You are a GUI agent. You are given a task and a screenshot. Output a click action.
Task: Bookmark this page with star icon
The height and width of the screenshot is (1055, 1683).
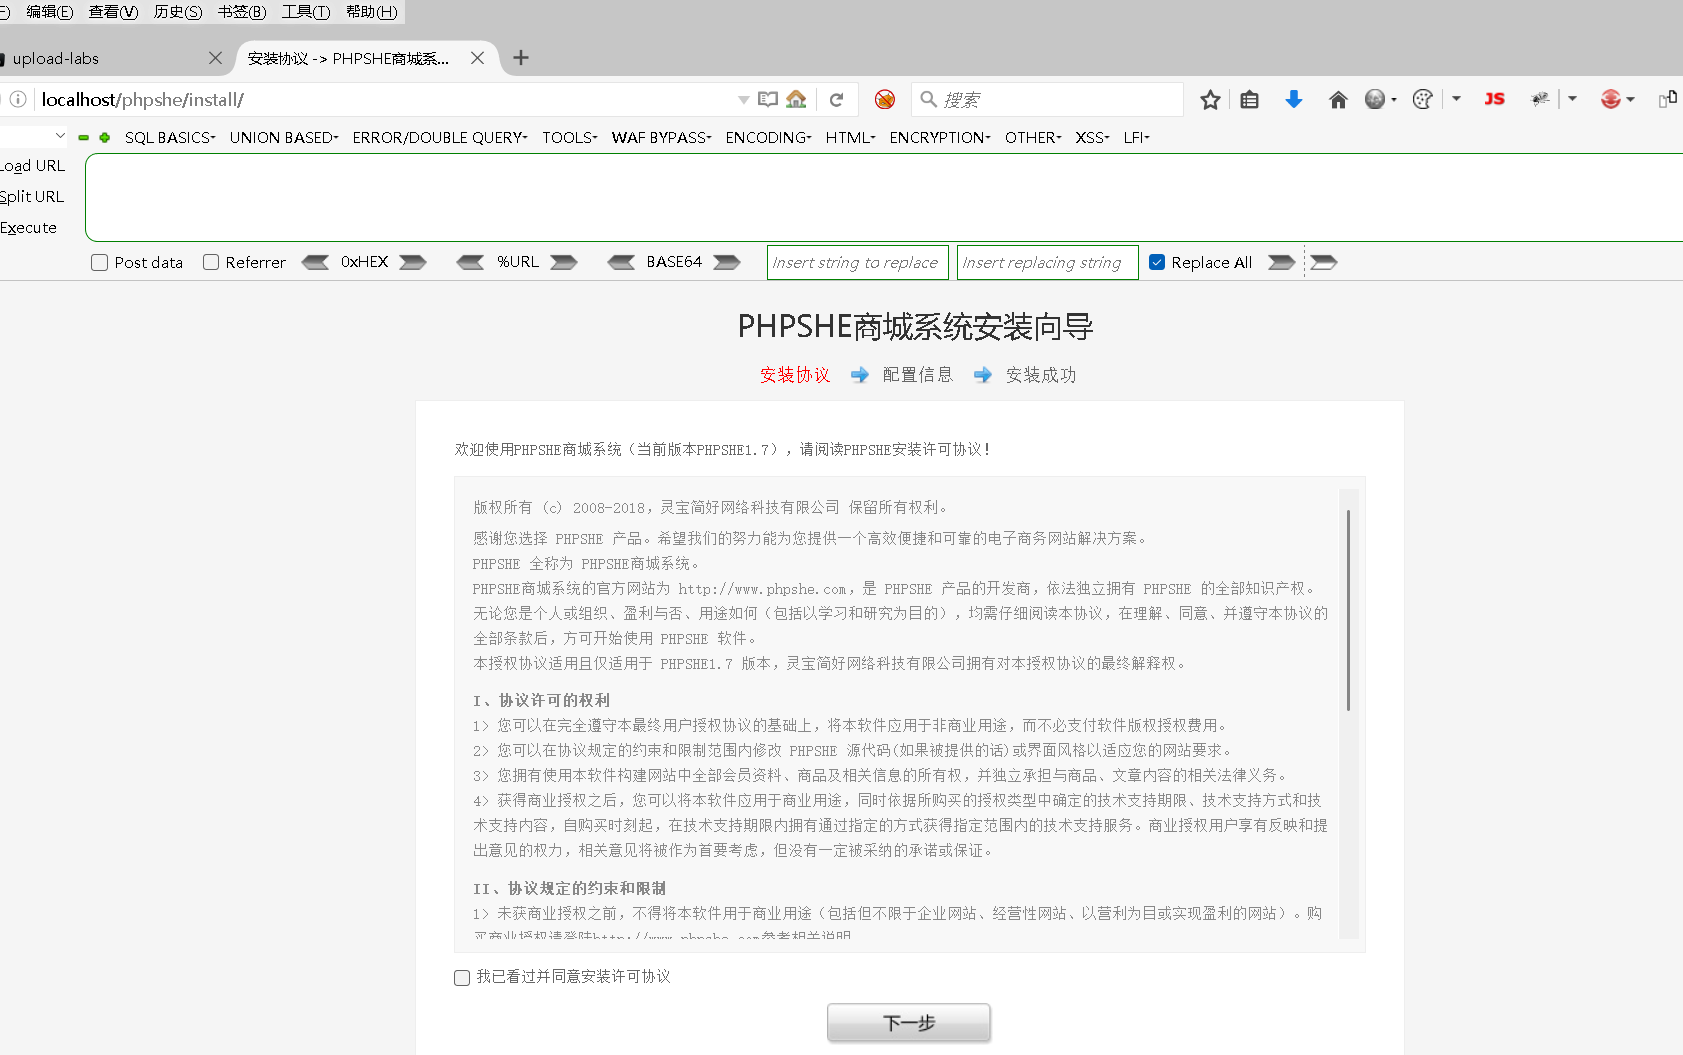coord(1210,99)
